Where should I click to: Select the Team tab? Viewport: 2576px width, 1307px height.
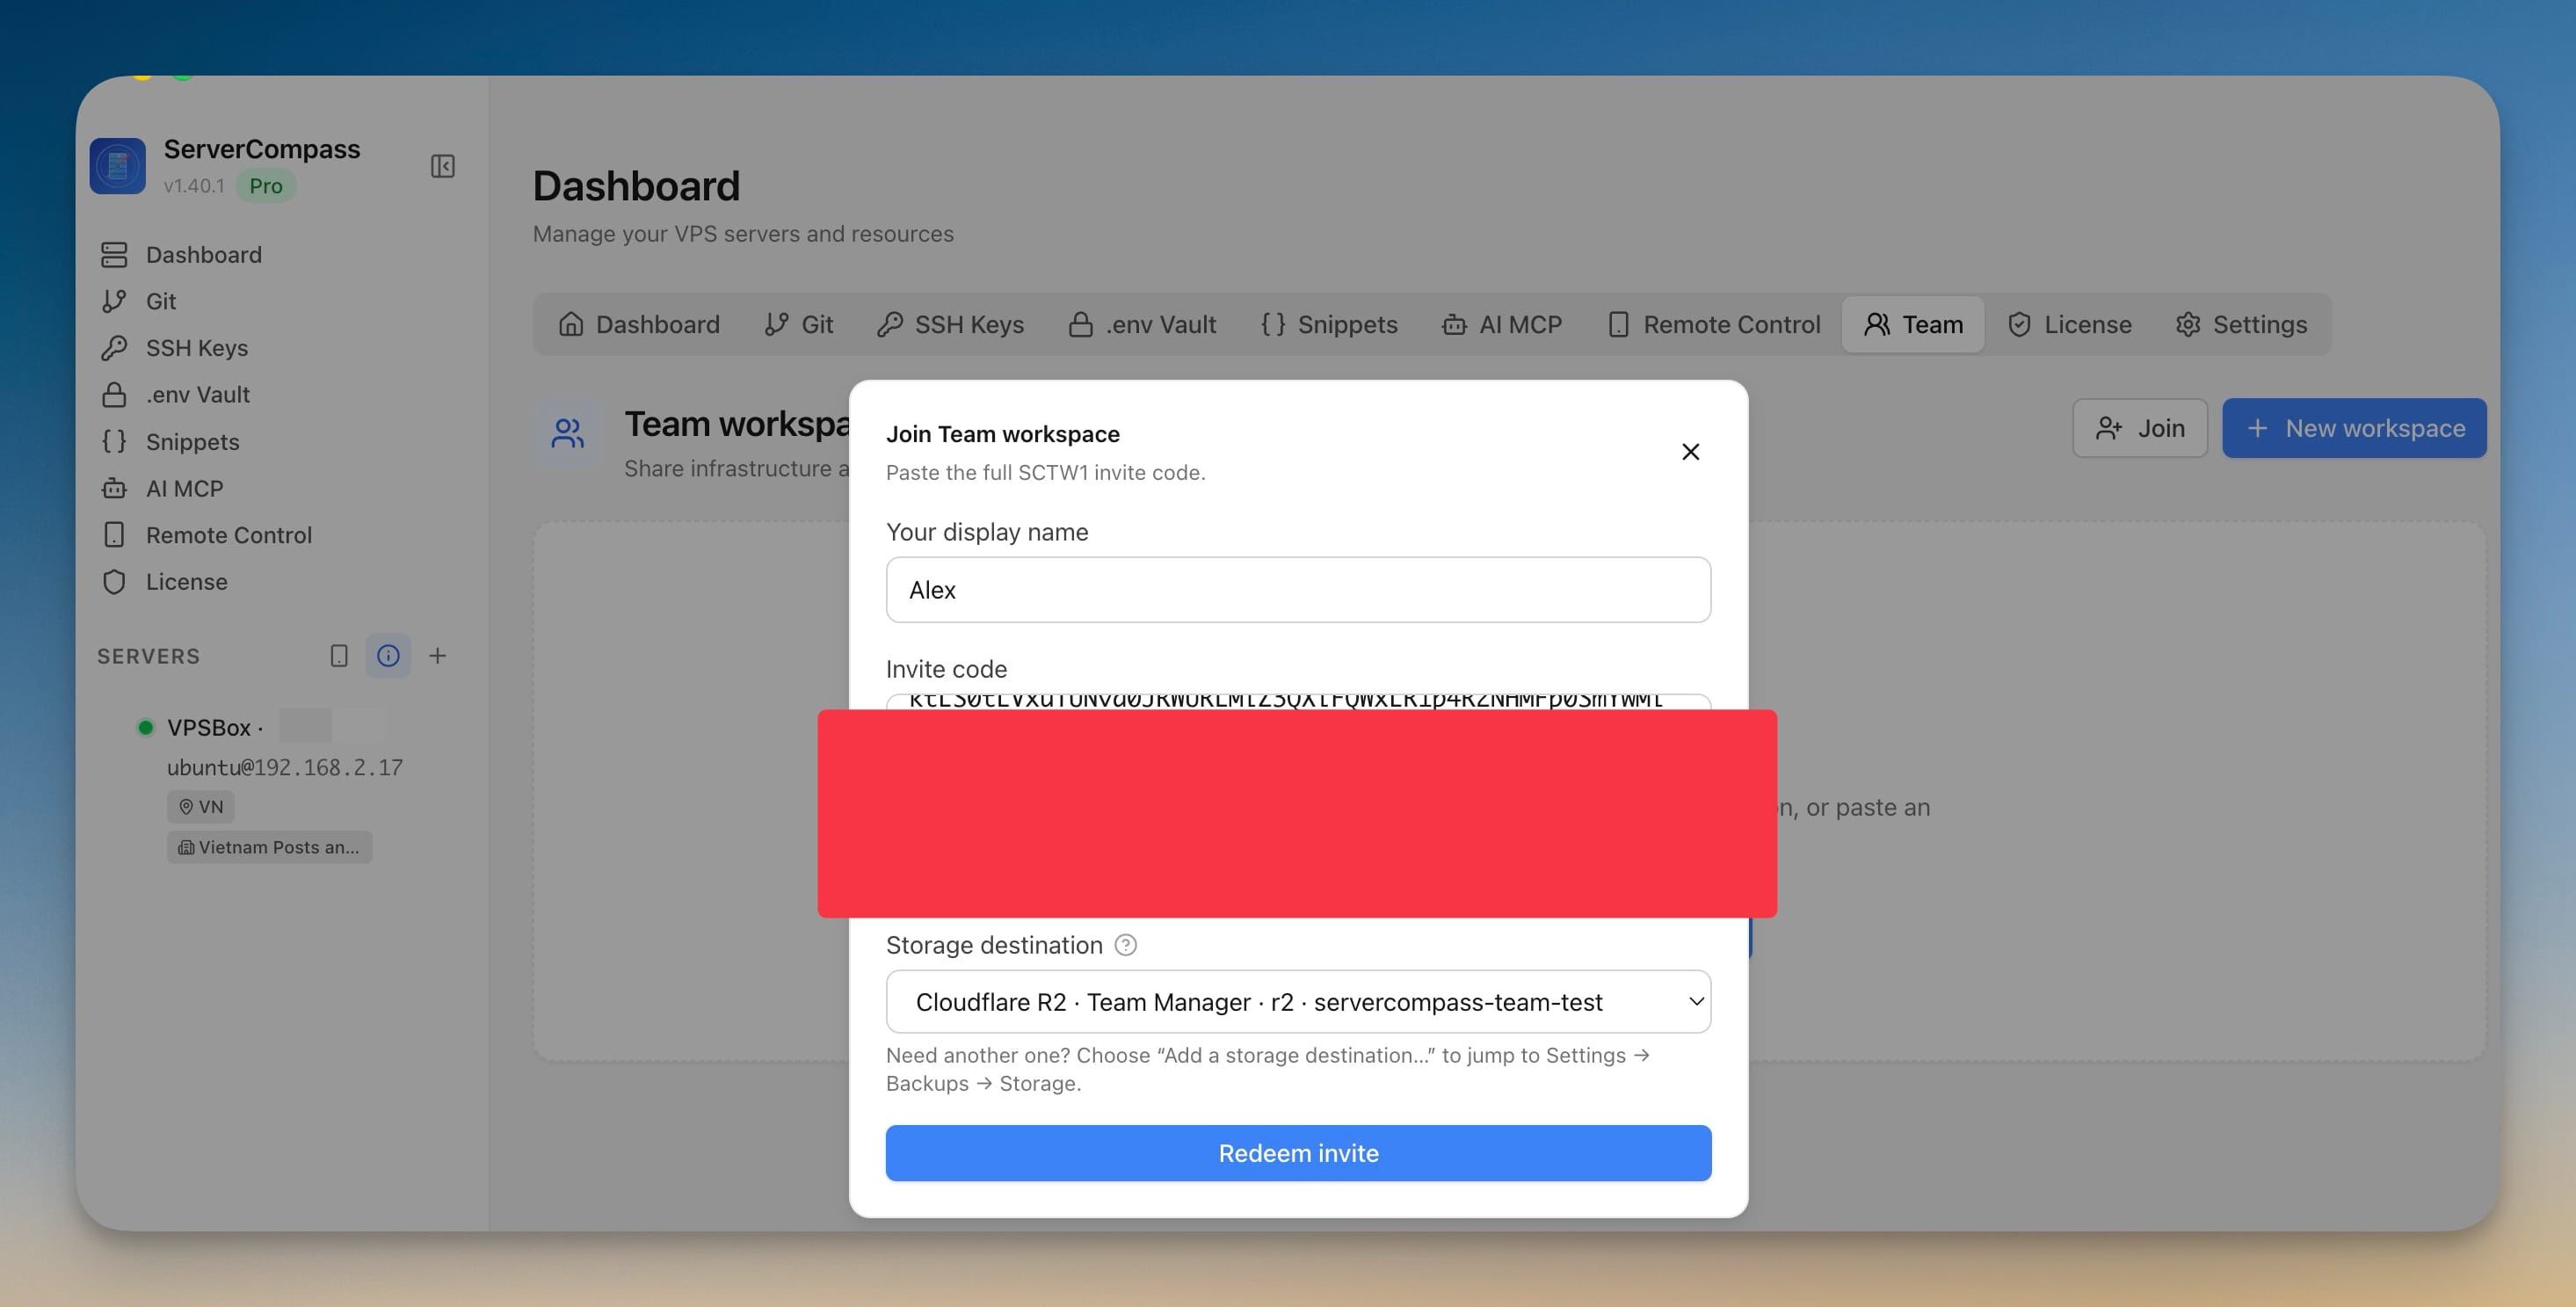1913,324
